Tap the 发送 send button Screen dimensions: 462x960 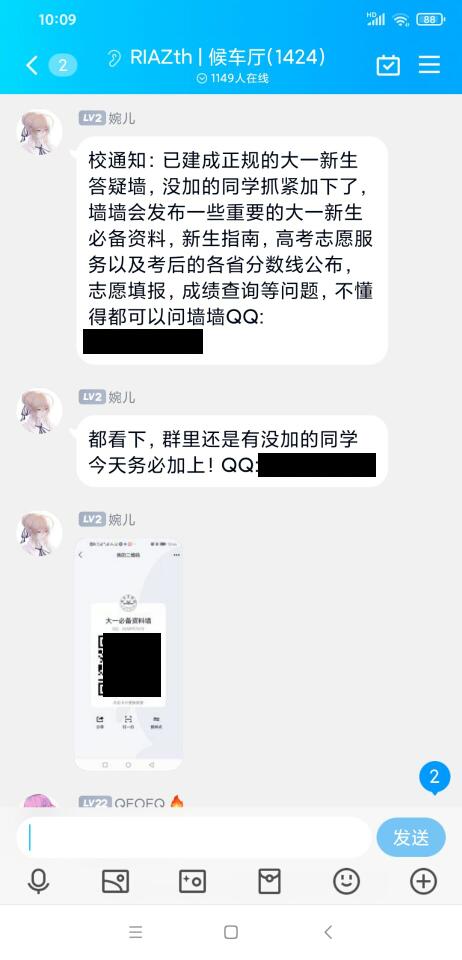click(411, 837)
